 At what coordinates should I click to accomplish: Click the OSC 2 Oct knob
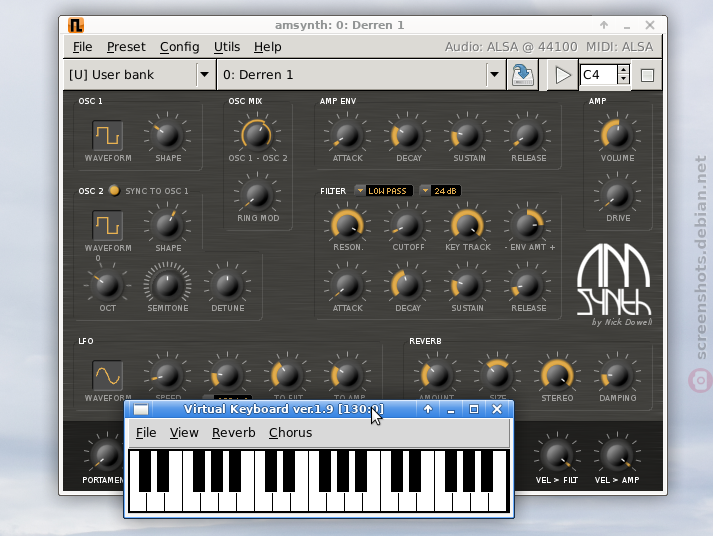tap(108, 285)
